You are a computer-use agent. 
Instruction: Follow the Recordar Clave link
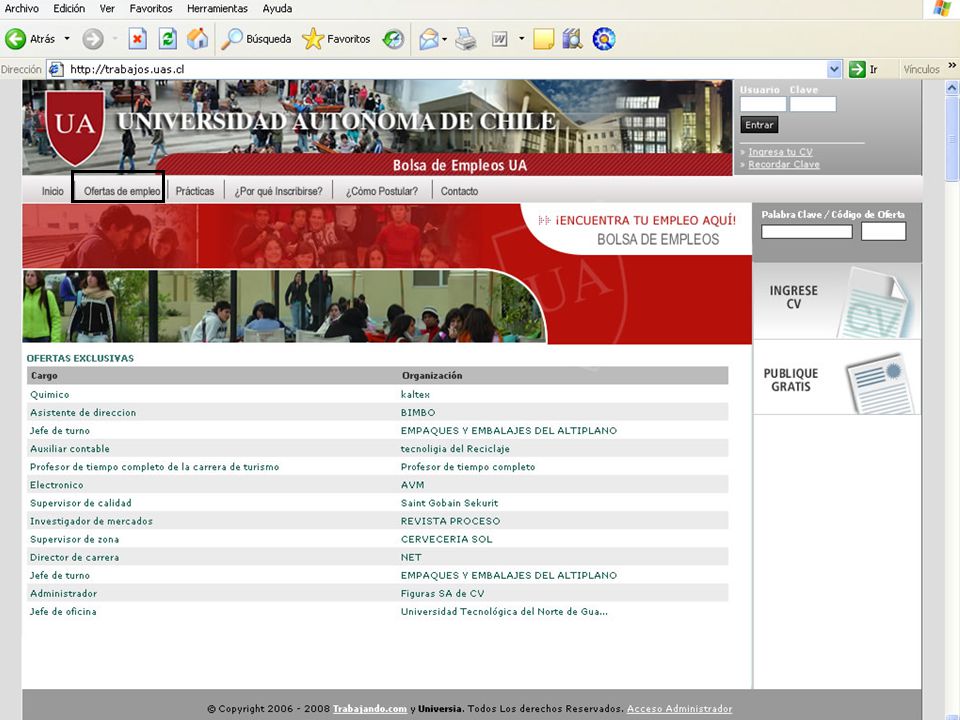click(784, 164)
